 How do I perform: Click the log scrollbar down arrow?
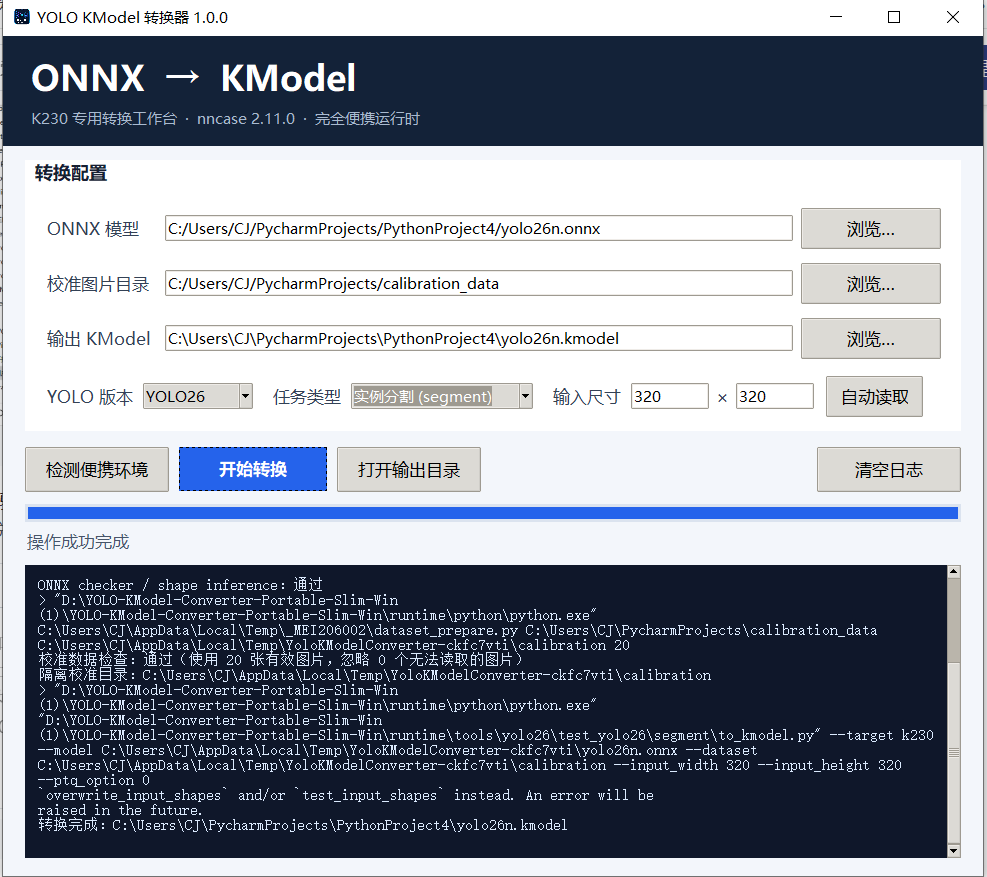coord(954,851)
